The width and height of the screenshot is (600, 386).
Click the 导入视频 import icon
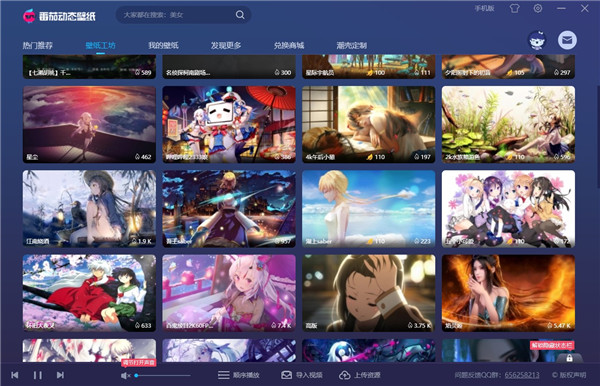(x=286, y=375)
